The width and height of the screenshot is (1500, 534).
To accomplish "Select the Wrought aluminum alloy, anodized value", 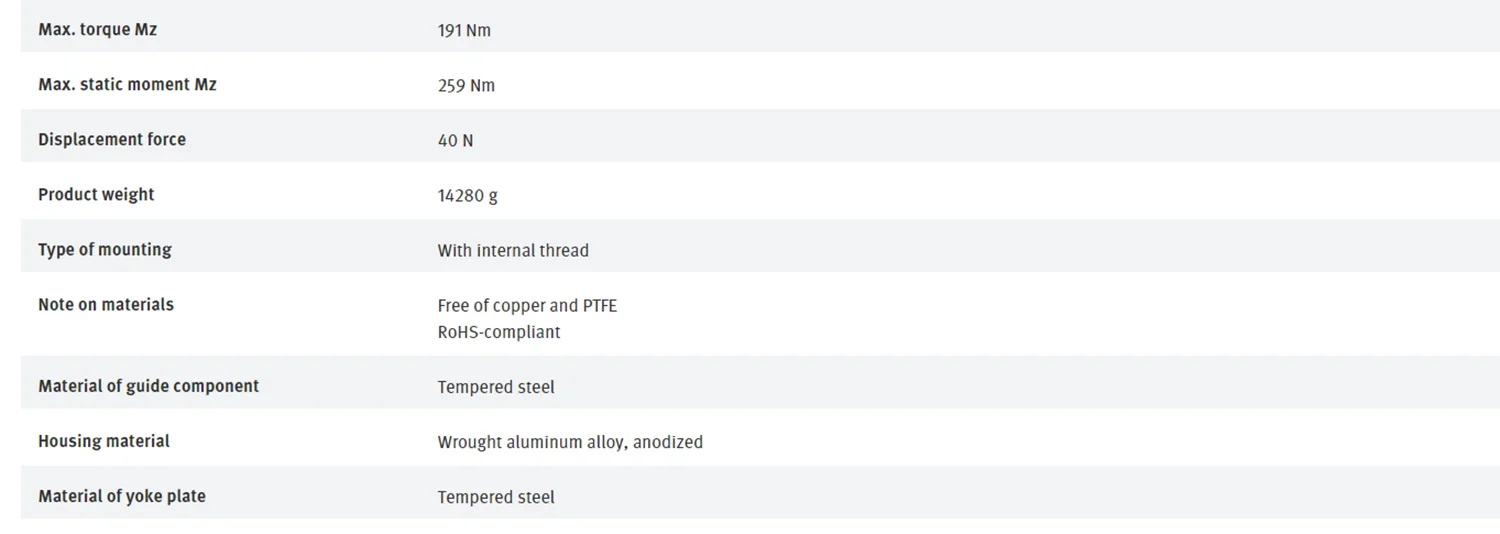I will 570,442.
